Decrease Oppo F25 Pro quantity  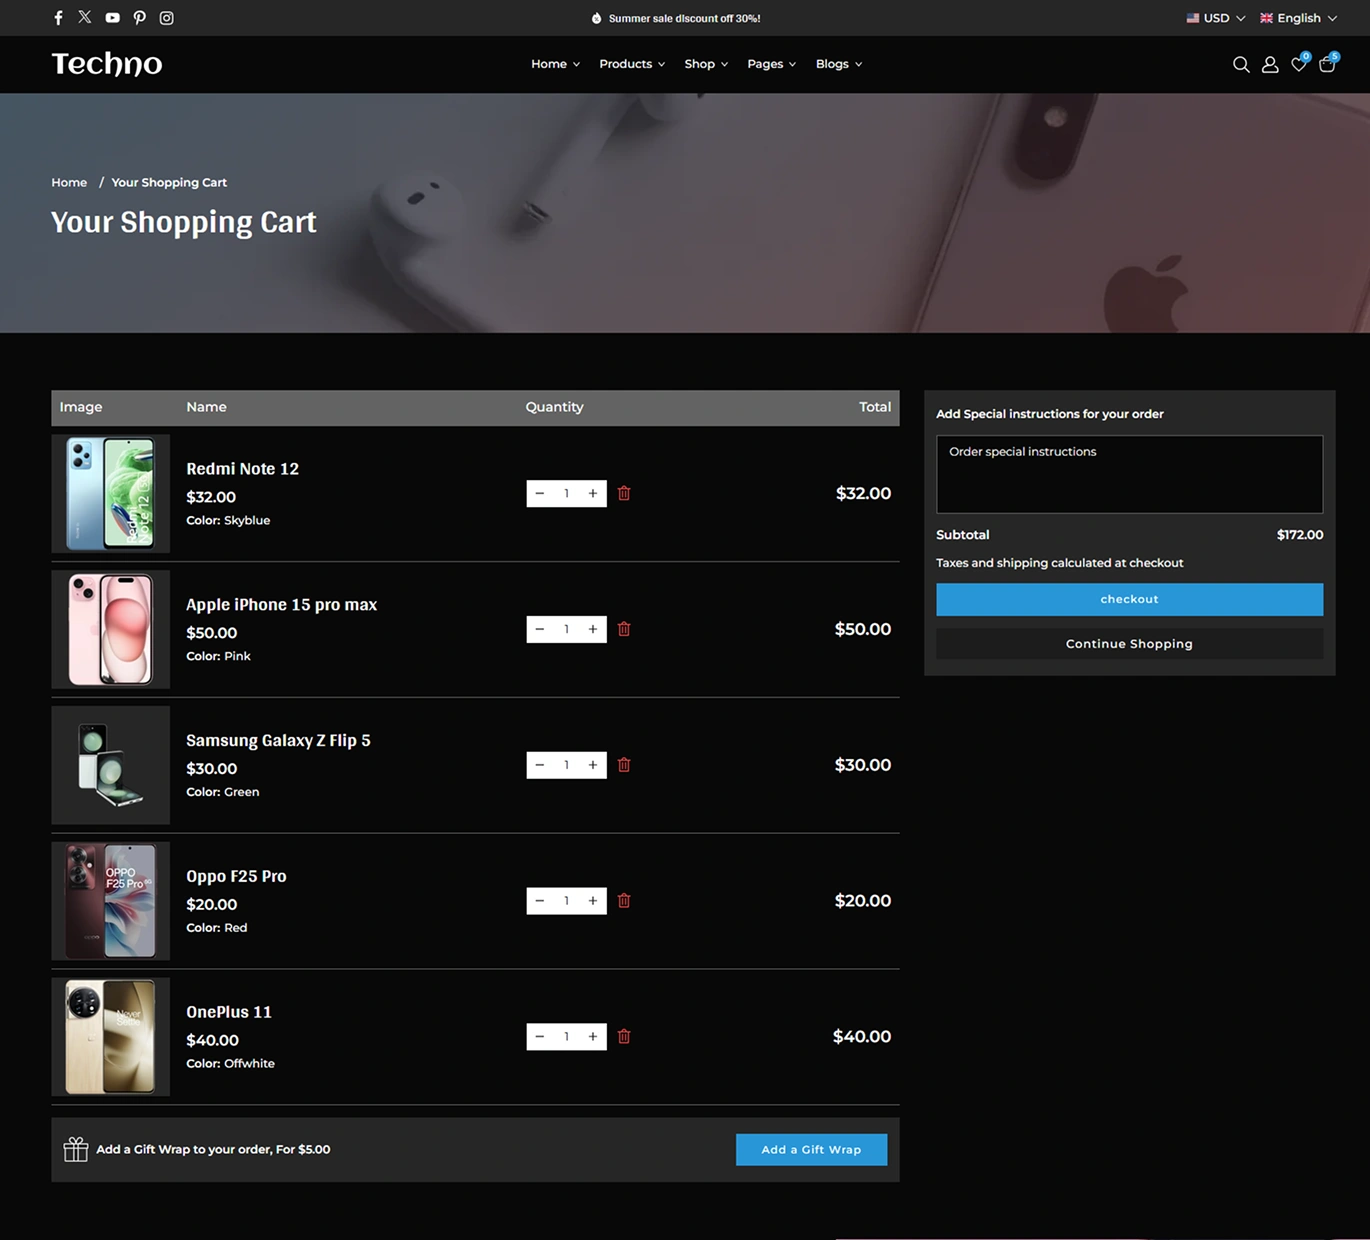(x=540, y=901)
